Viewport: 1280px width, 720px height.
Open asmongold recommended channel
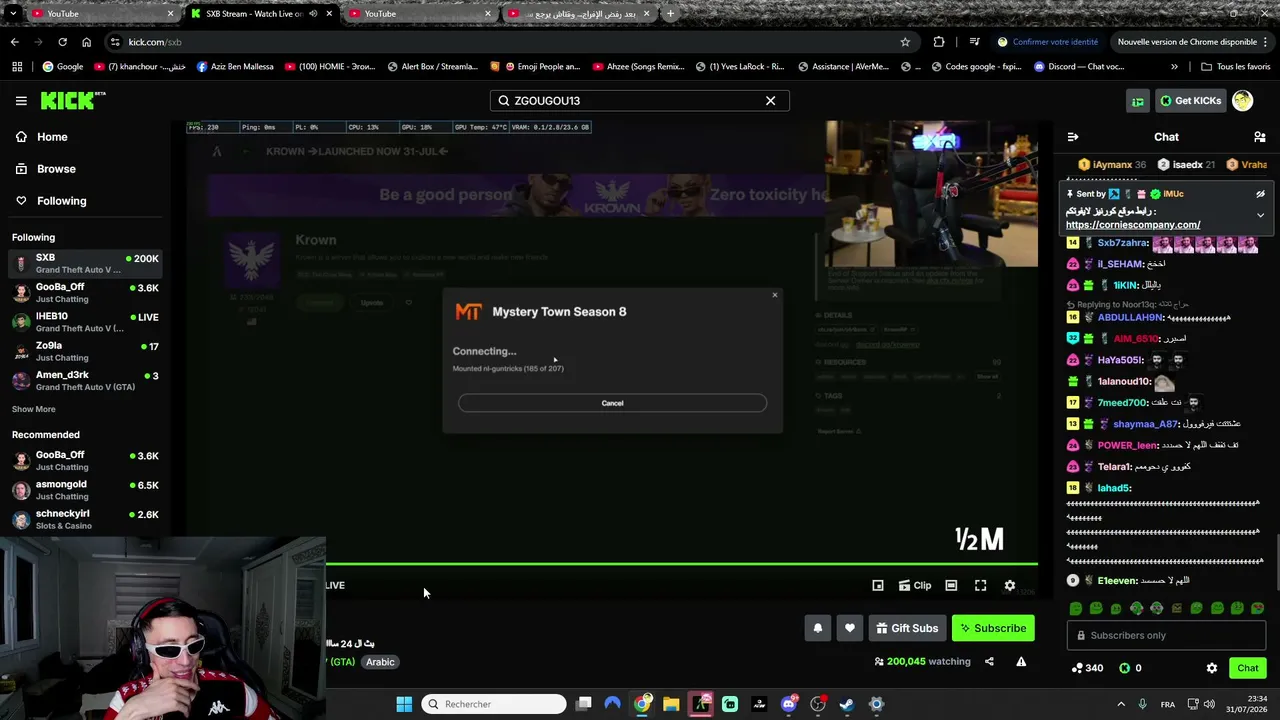(x=85, y=490)
